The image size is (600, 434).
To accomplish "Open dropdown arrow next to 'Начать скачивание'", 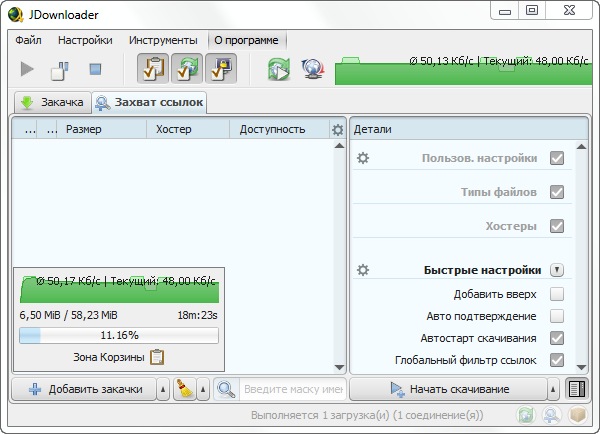I will tap(552, 389).
